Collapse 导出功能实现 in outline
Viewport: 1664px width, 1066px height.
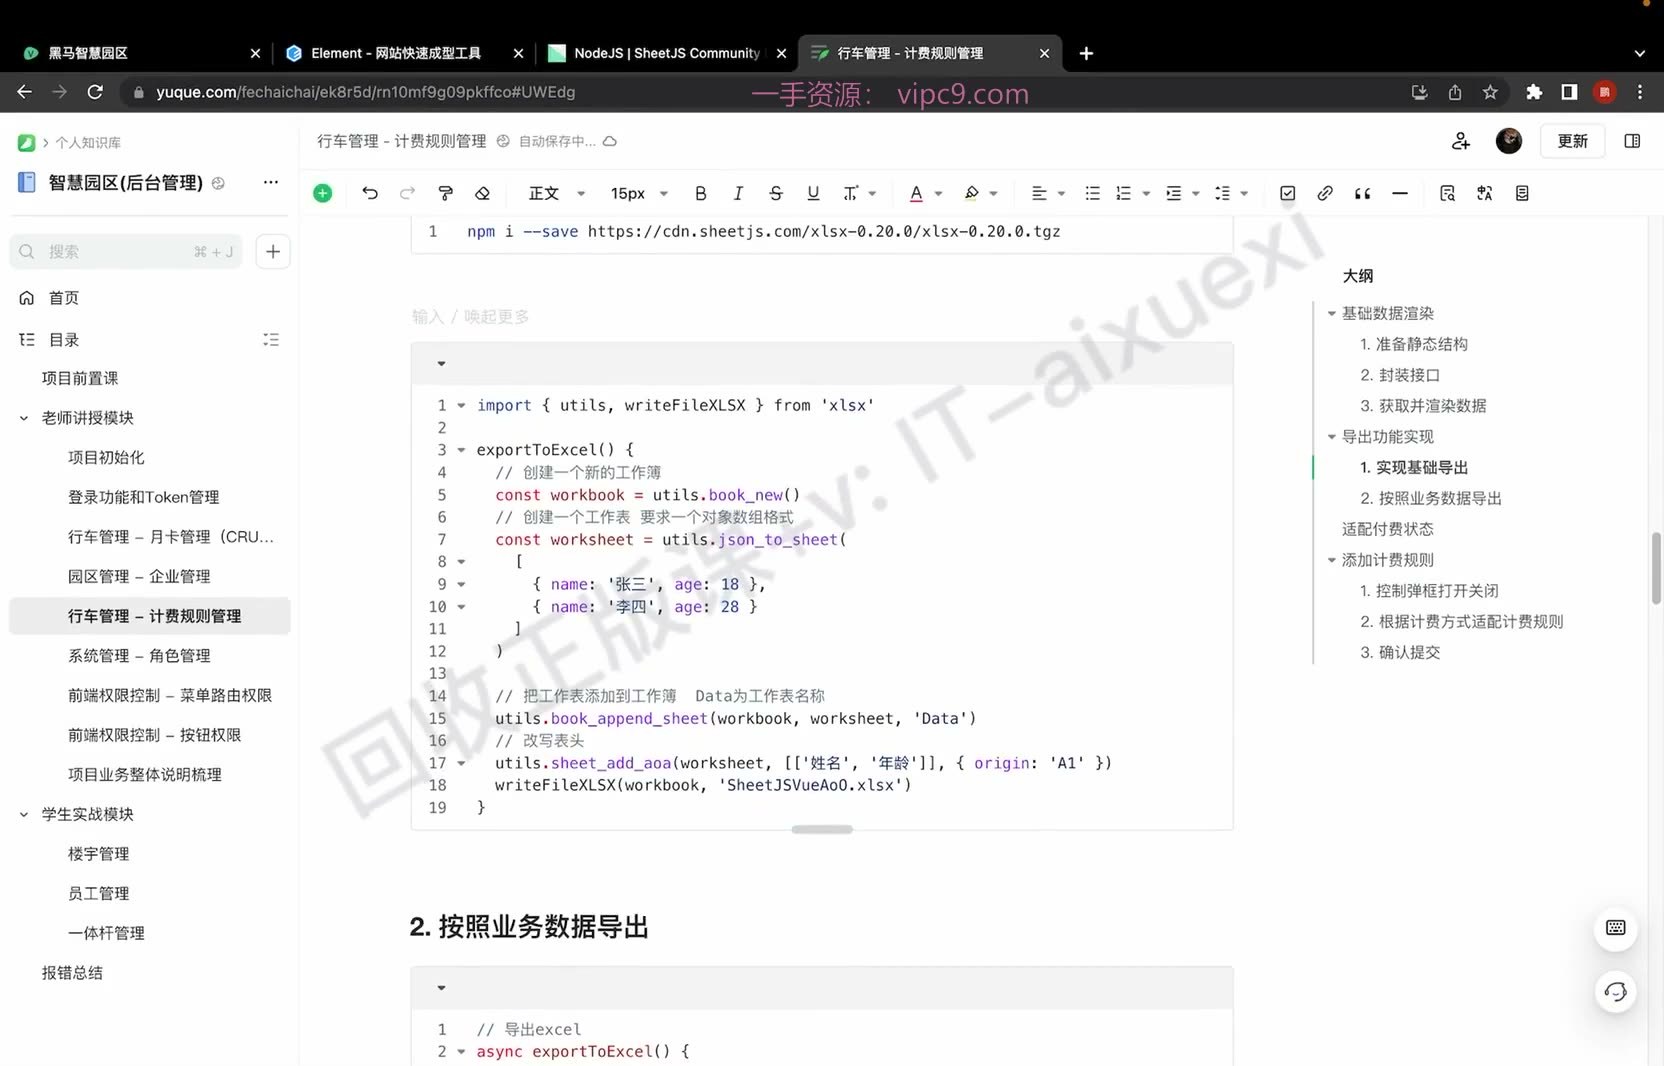point(1331,437)
